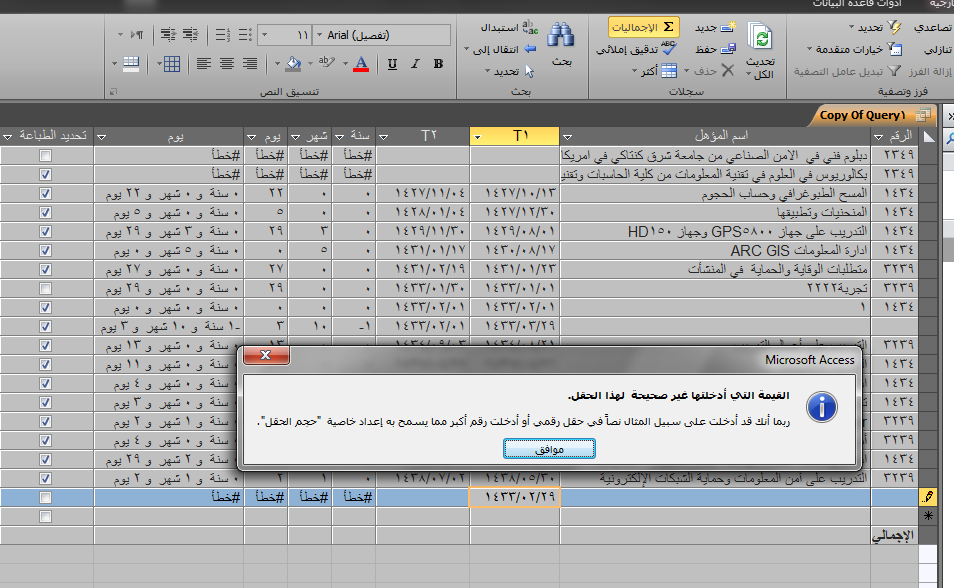Click the bulleted list icon
Image resolution: width=954 pixels, height=588 pixels.
coord(245,35)
